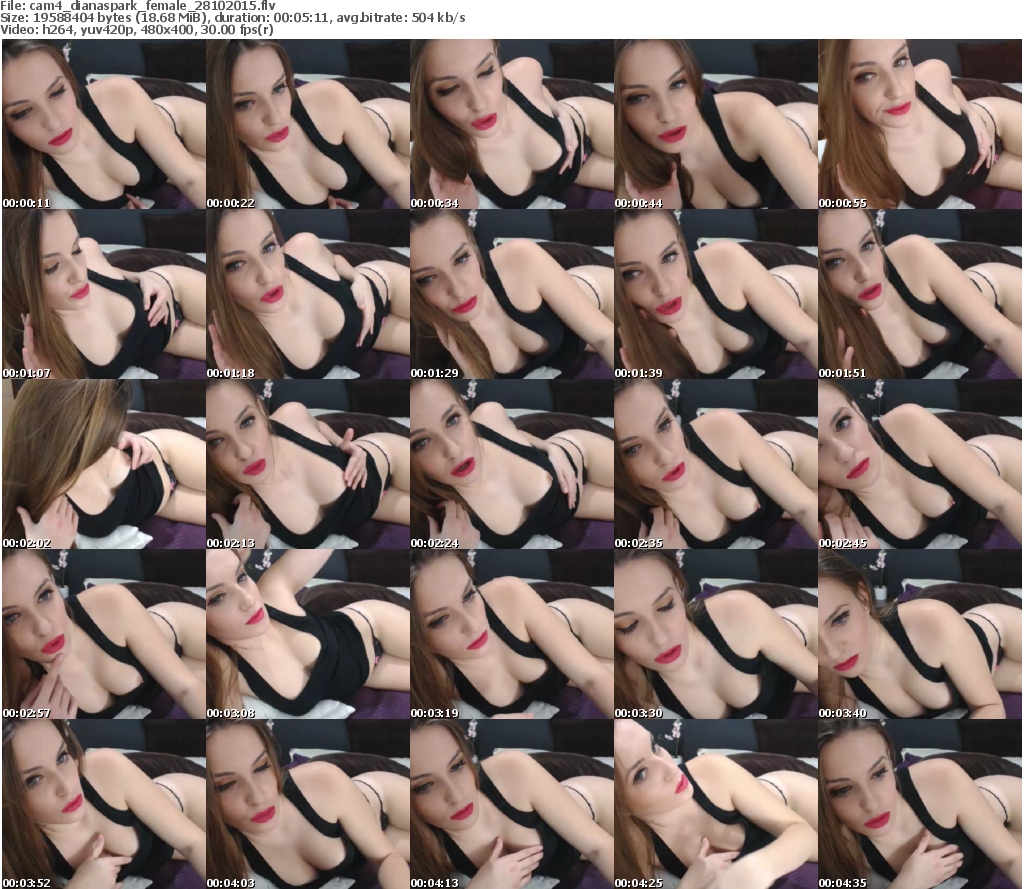Screen dimensions: 1024x889
Task: Click the frame with timestamp 00:03:52
Action: pyautogui.click(x=104, y=804)
